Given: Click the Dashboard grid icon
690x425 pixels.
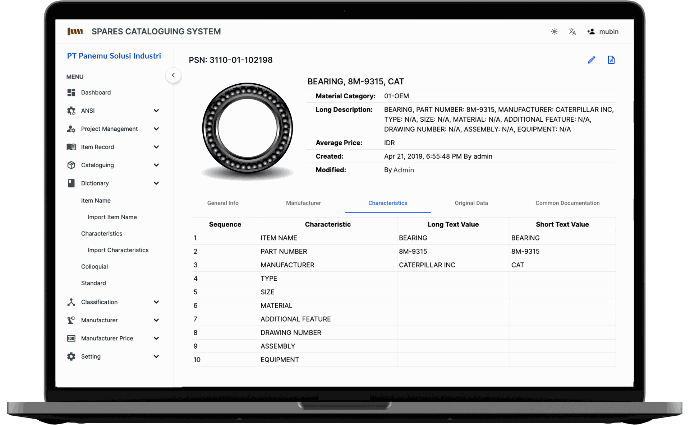Looking at the screenshot, I should tap(71, 93).
